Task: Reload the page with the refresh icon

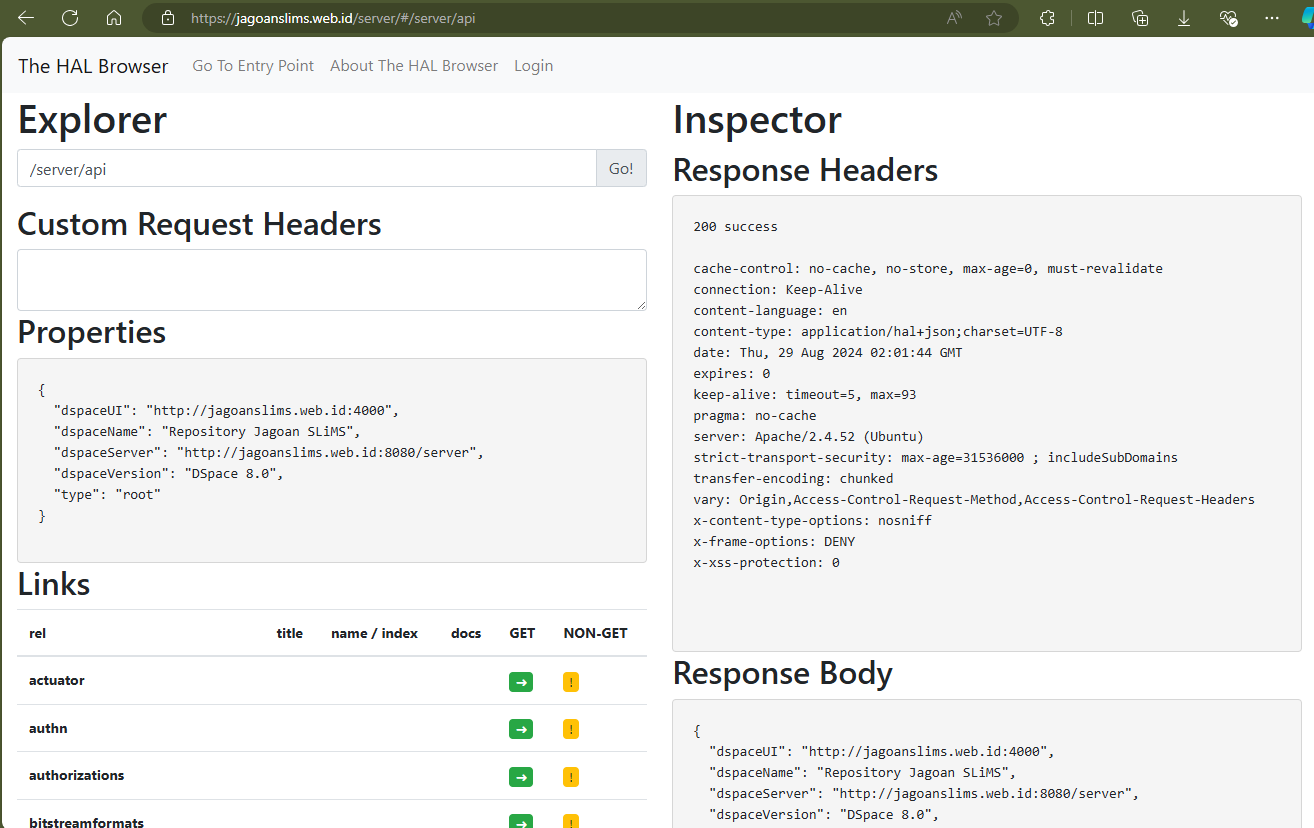Action: pos(70,18)
